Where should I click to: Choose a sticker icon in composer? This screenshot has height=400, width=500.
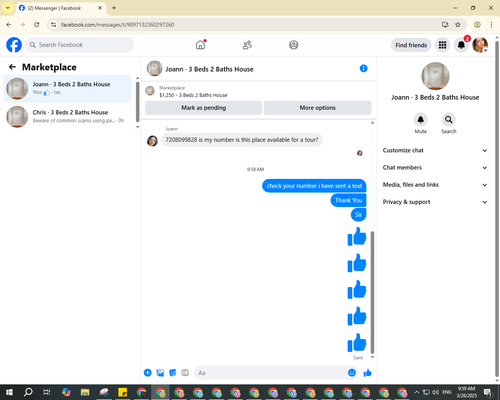[173, 373]
